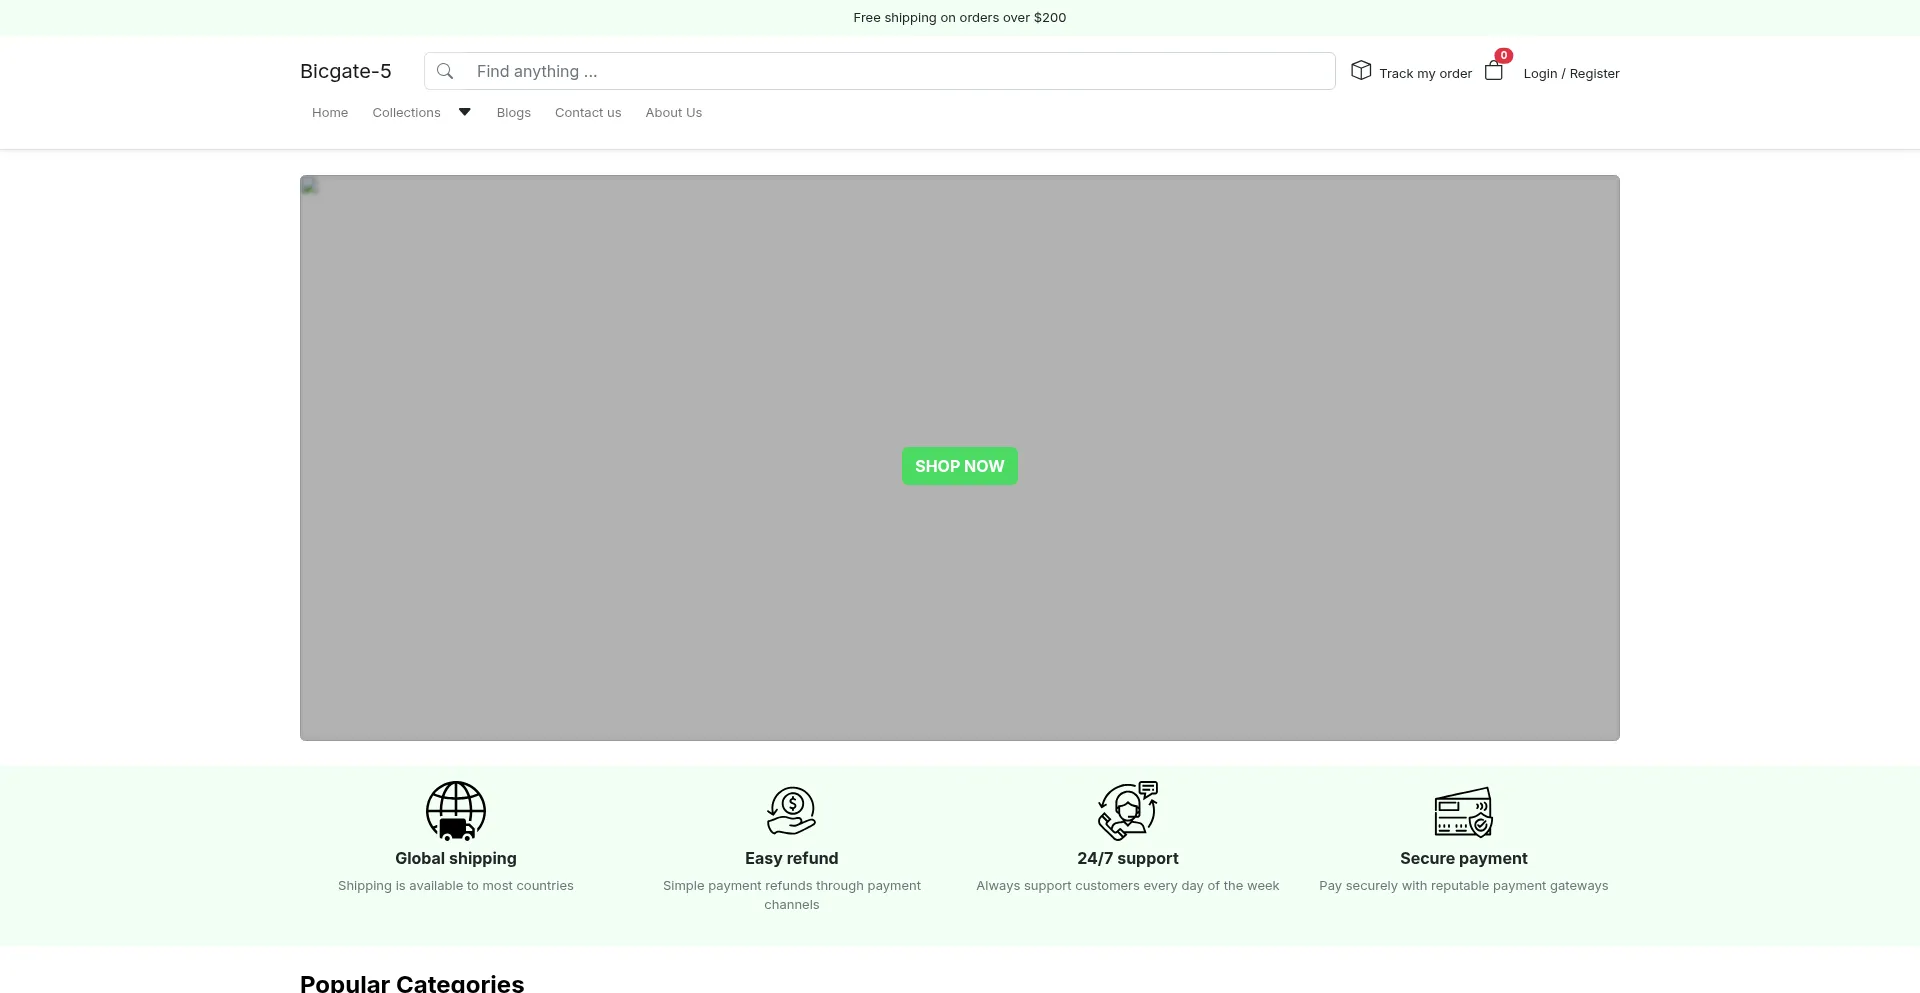
Task: Go to the Blogs page
Action: coord(513,113)
